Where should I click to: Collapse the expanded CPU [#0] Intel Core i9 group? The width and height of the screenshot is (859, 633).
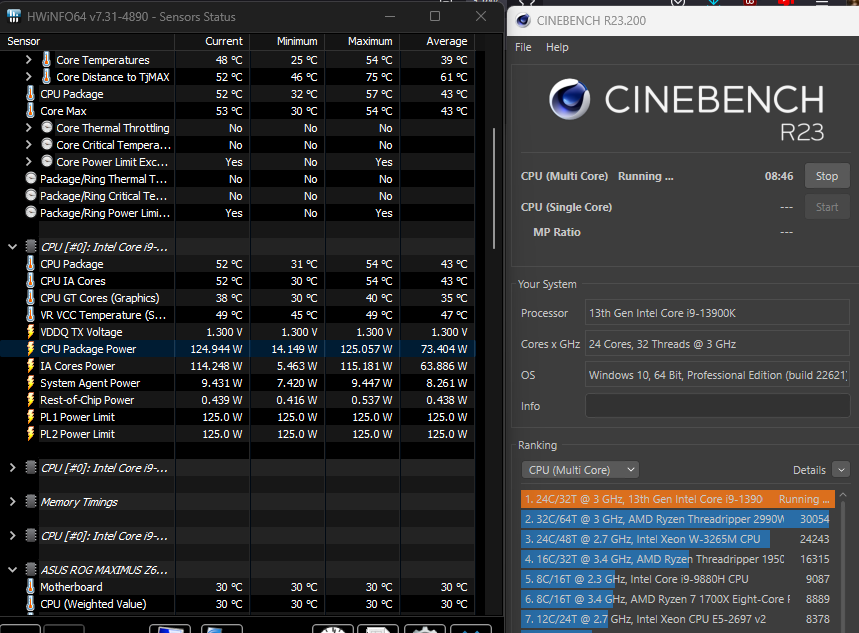point(12,247)
